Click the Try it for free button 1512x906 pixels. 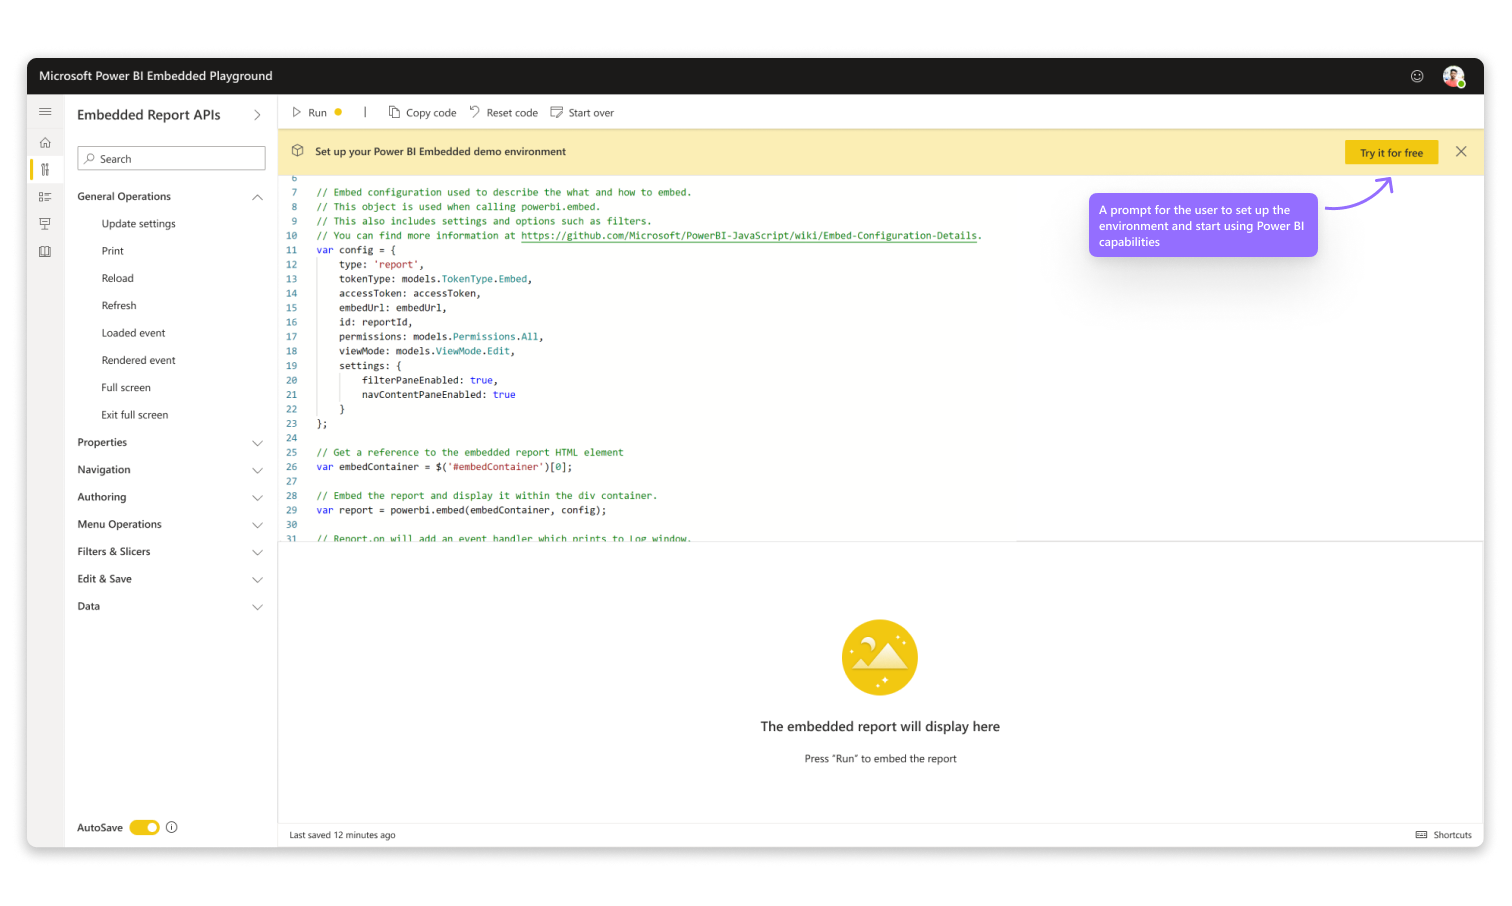1391,153
